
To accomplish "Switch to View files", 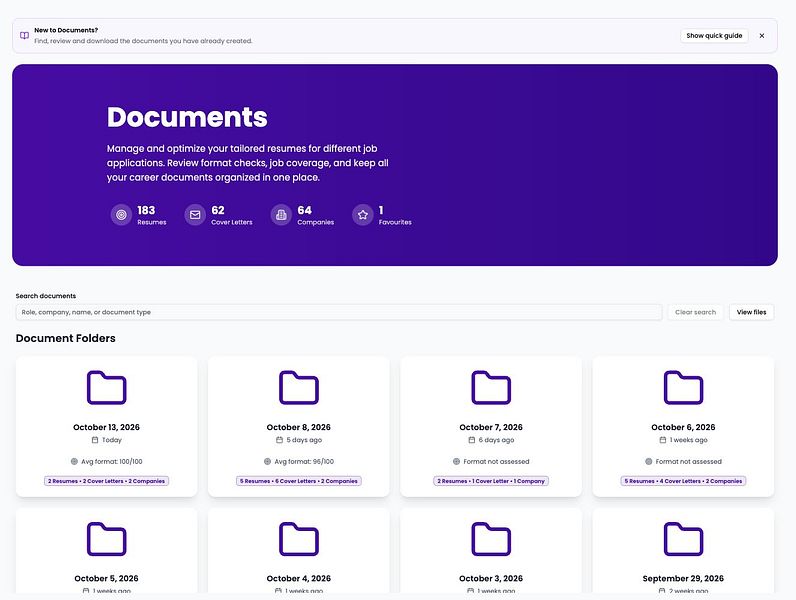I will pos(751,312).
